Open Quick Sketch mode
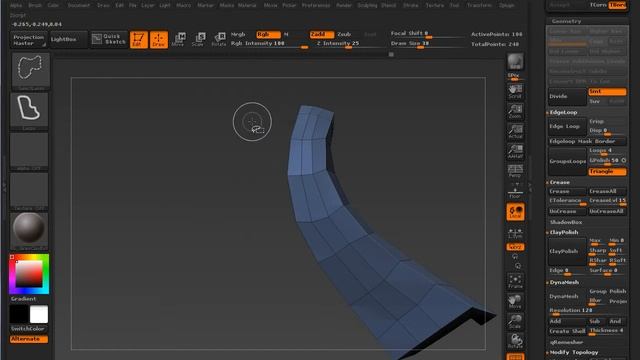Image resolution: width=640 pixels, height=360 pixels. pos(109,39)
